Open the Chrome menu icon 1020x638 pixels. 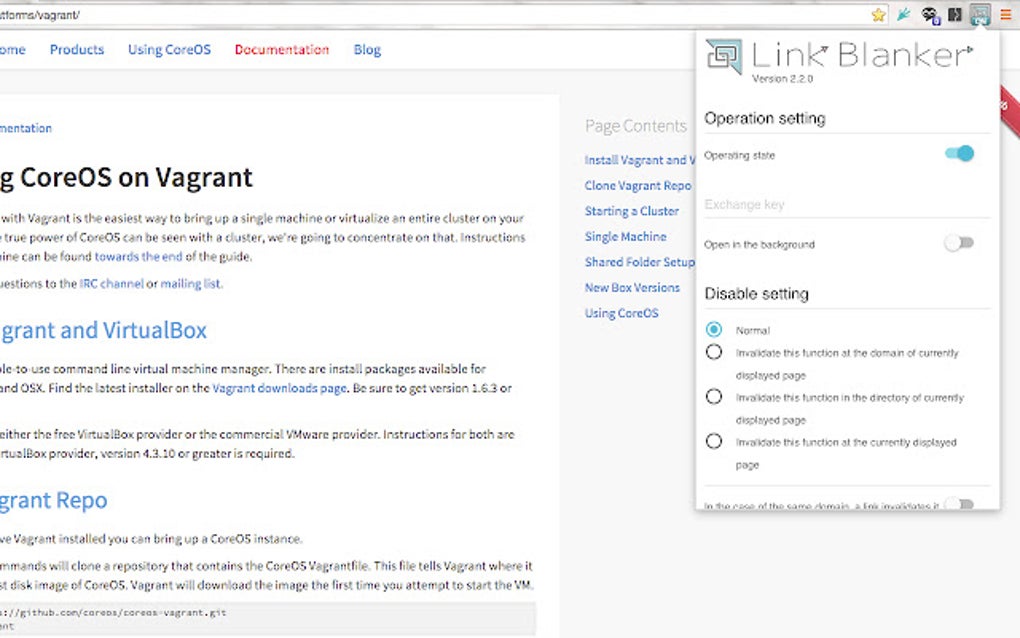click(1006, 14)
